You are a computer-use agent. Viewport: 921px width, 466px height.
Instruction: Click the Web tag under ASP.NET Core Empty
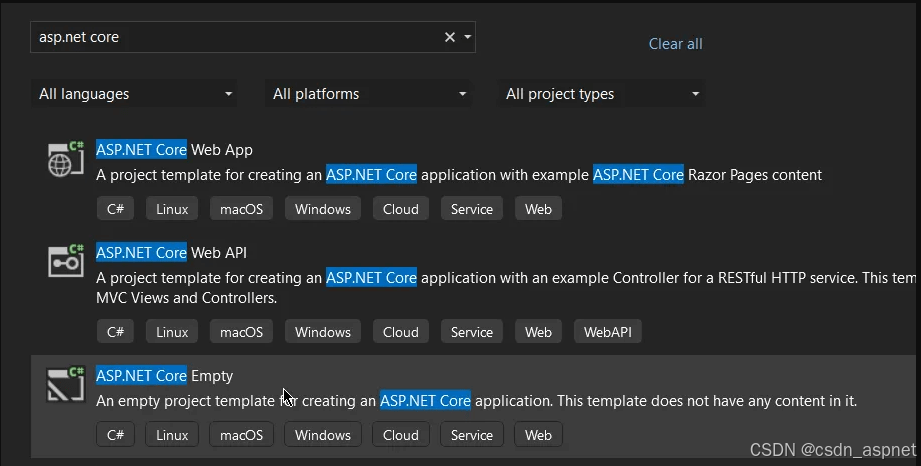538,435
